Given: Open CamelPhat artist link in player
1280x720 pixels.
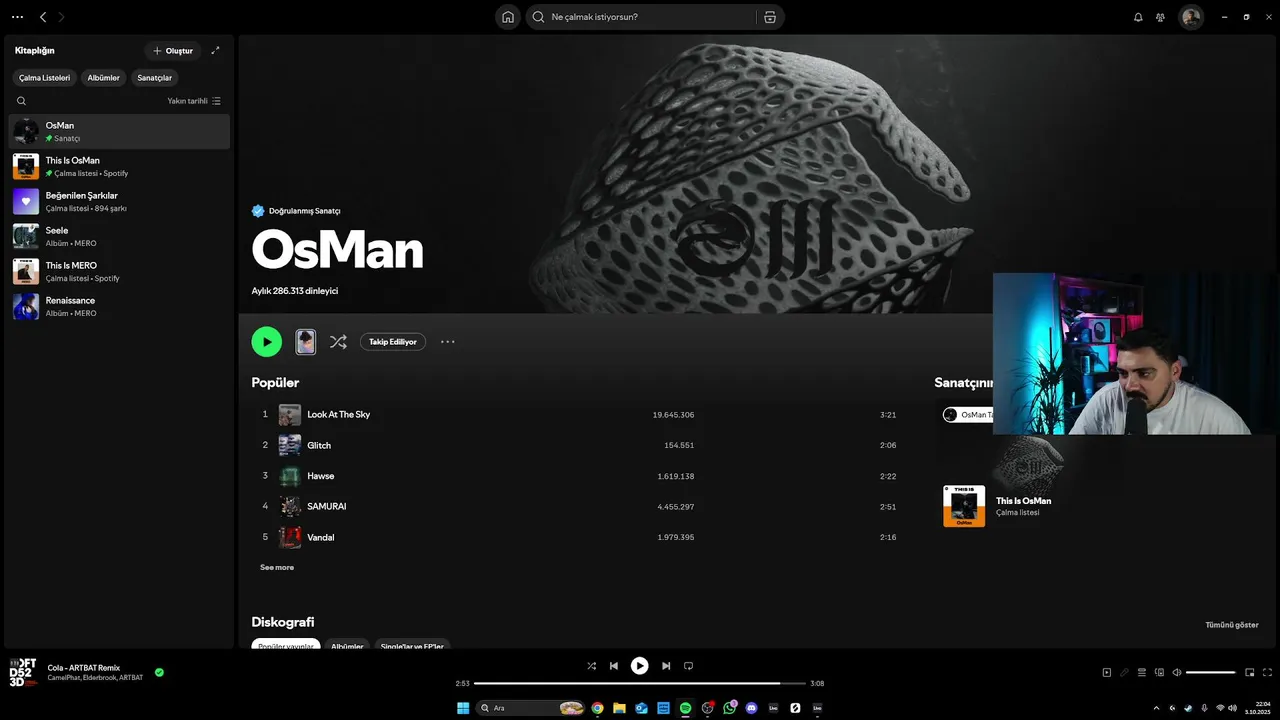Looking at the screenshot, I should tap(62, 678).
